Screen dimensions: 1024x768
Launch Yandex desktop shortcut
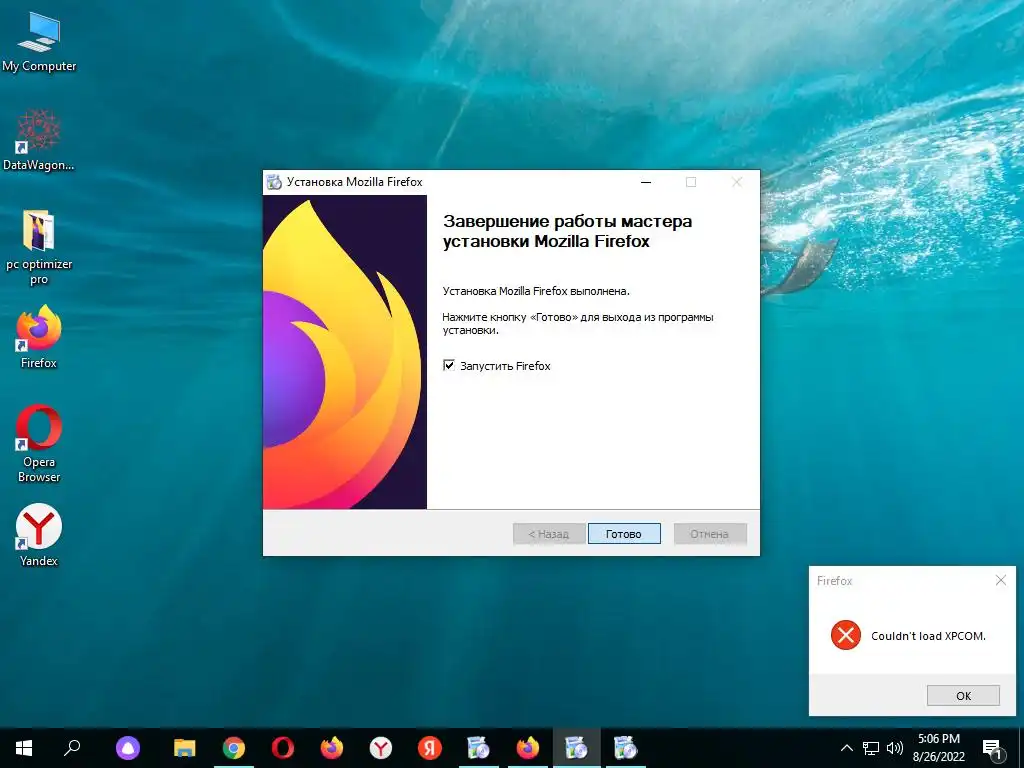pyautogui.click(x=39, y=535)
